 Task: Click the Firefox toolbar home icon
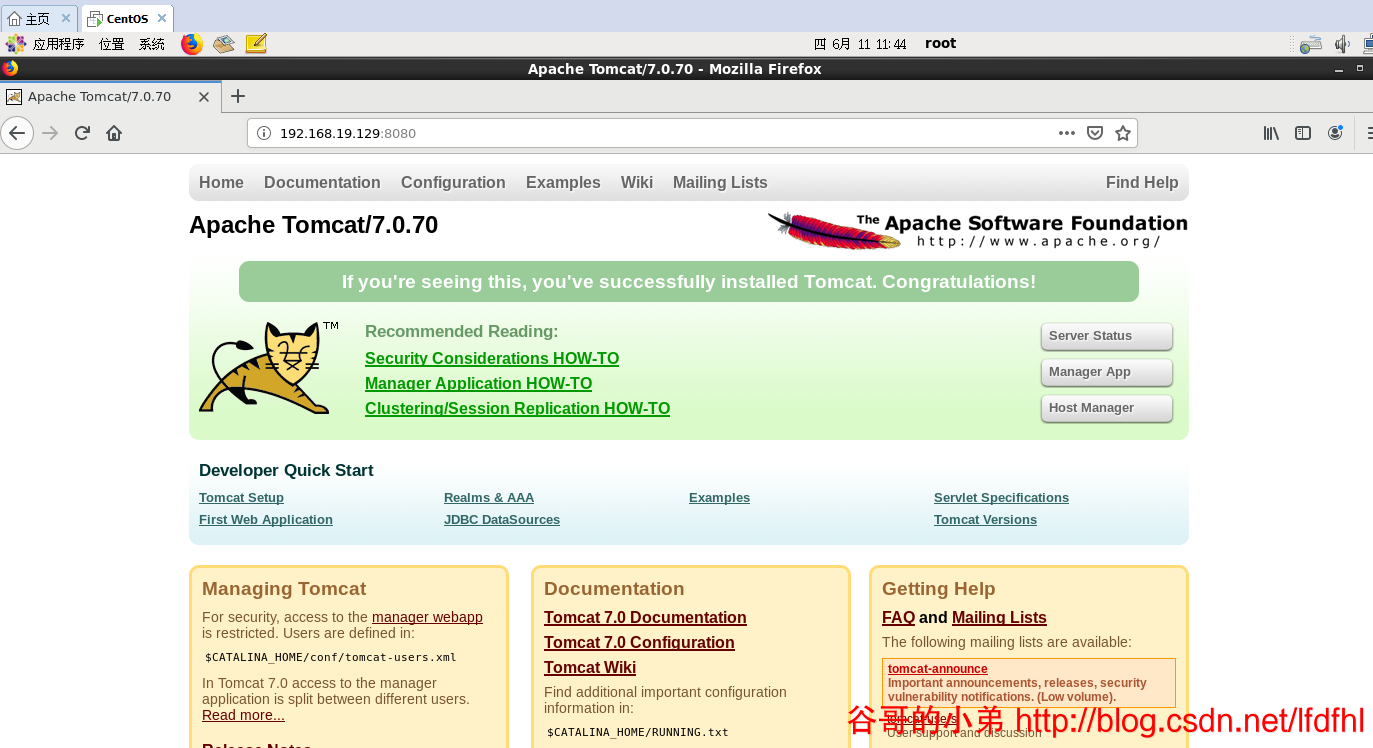(x=114, y=133)
